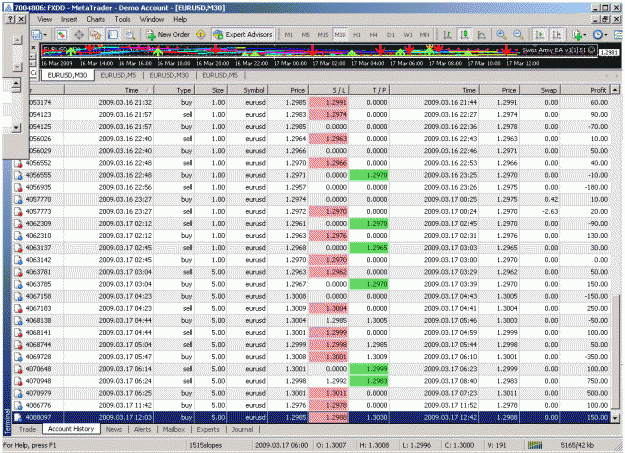Image resolution: width=625 pixels, height=453 pixels.
Task: Zoom out on the chart
Action: tap(518, 35)
